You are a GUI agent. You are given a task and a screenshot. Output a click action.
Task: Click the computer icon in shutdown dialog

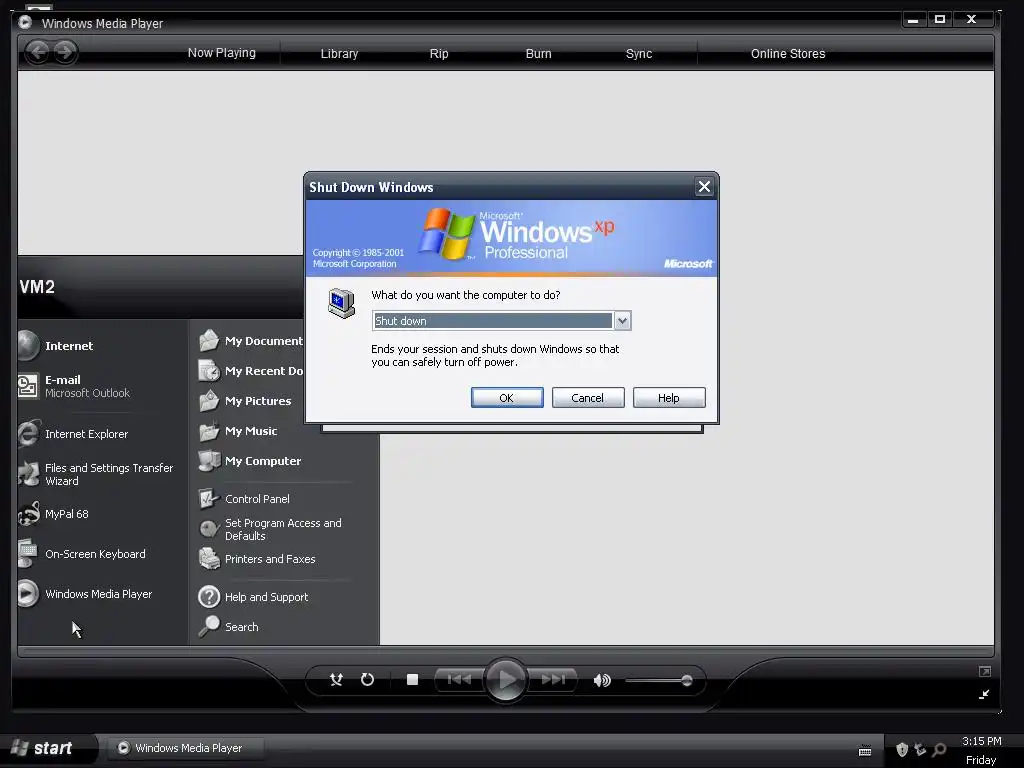[341, 303]
